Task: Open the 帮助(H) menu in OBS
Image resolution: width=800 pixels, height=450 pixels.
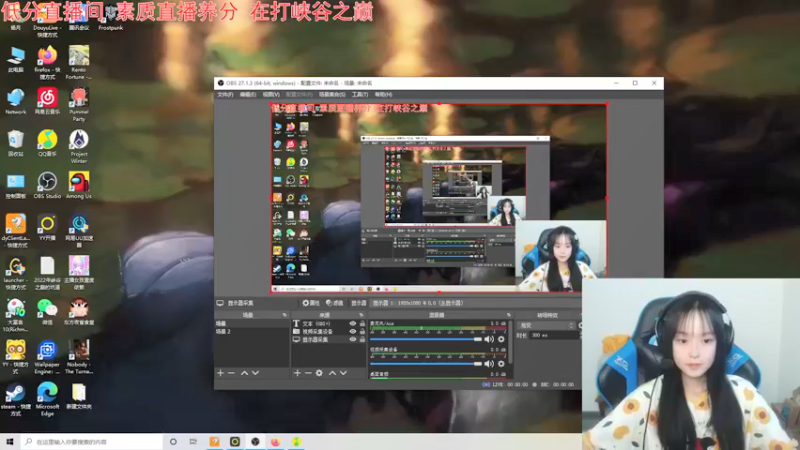Action: (x=383, y=94)
